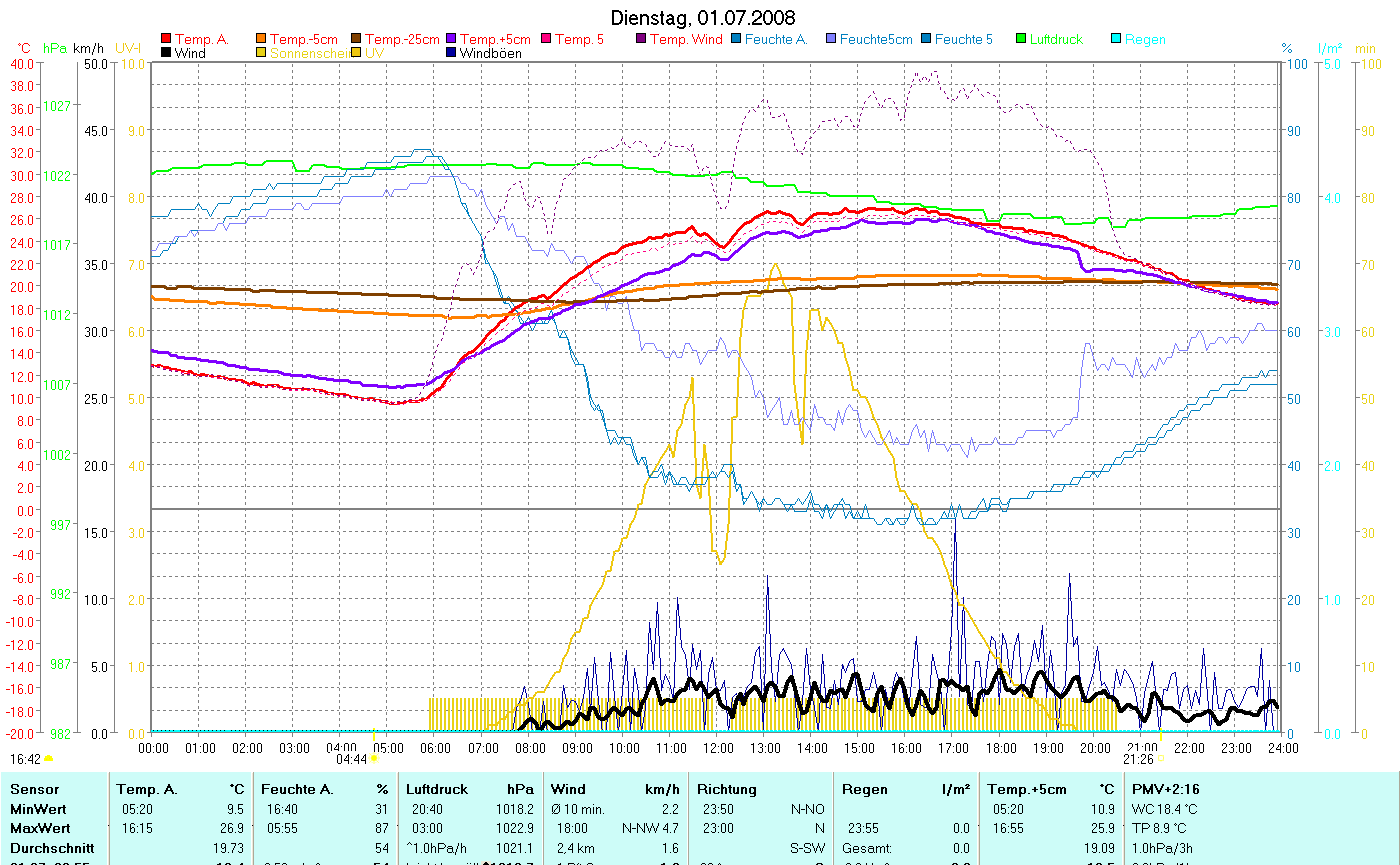
Task: Select the Luftdruck column header in table
Action: [x=436, y=789]
